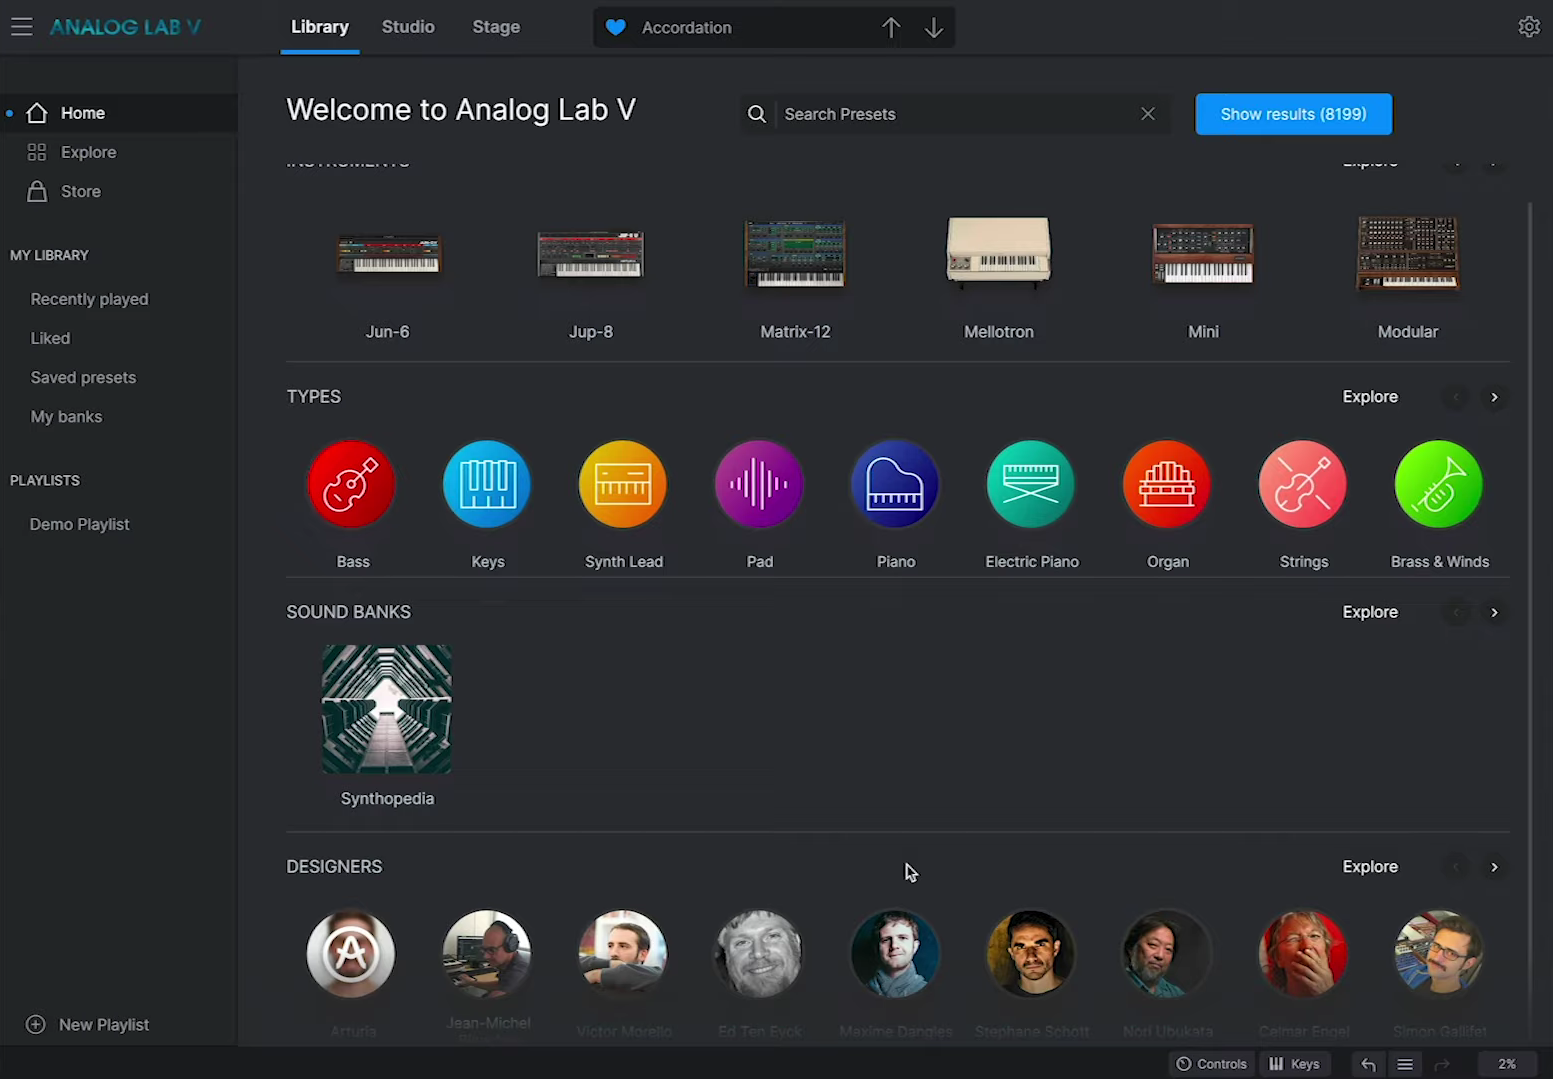This screenshot has width=1553, height=1079.
Task: Select the Stephane Schott designer avatar
Action: 1031,953
